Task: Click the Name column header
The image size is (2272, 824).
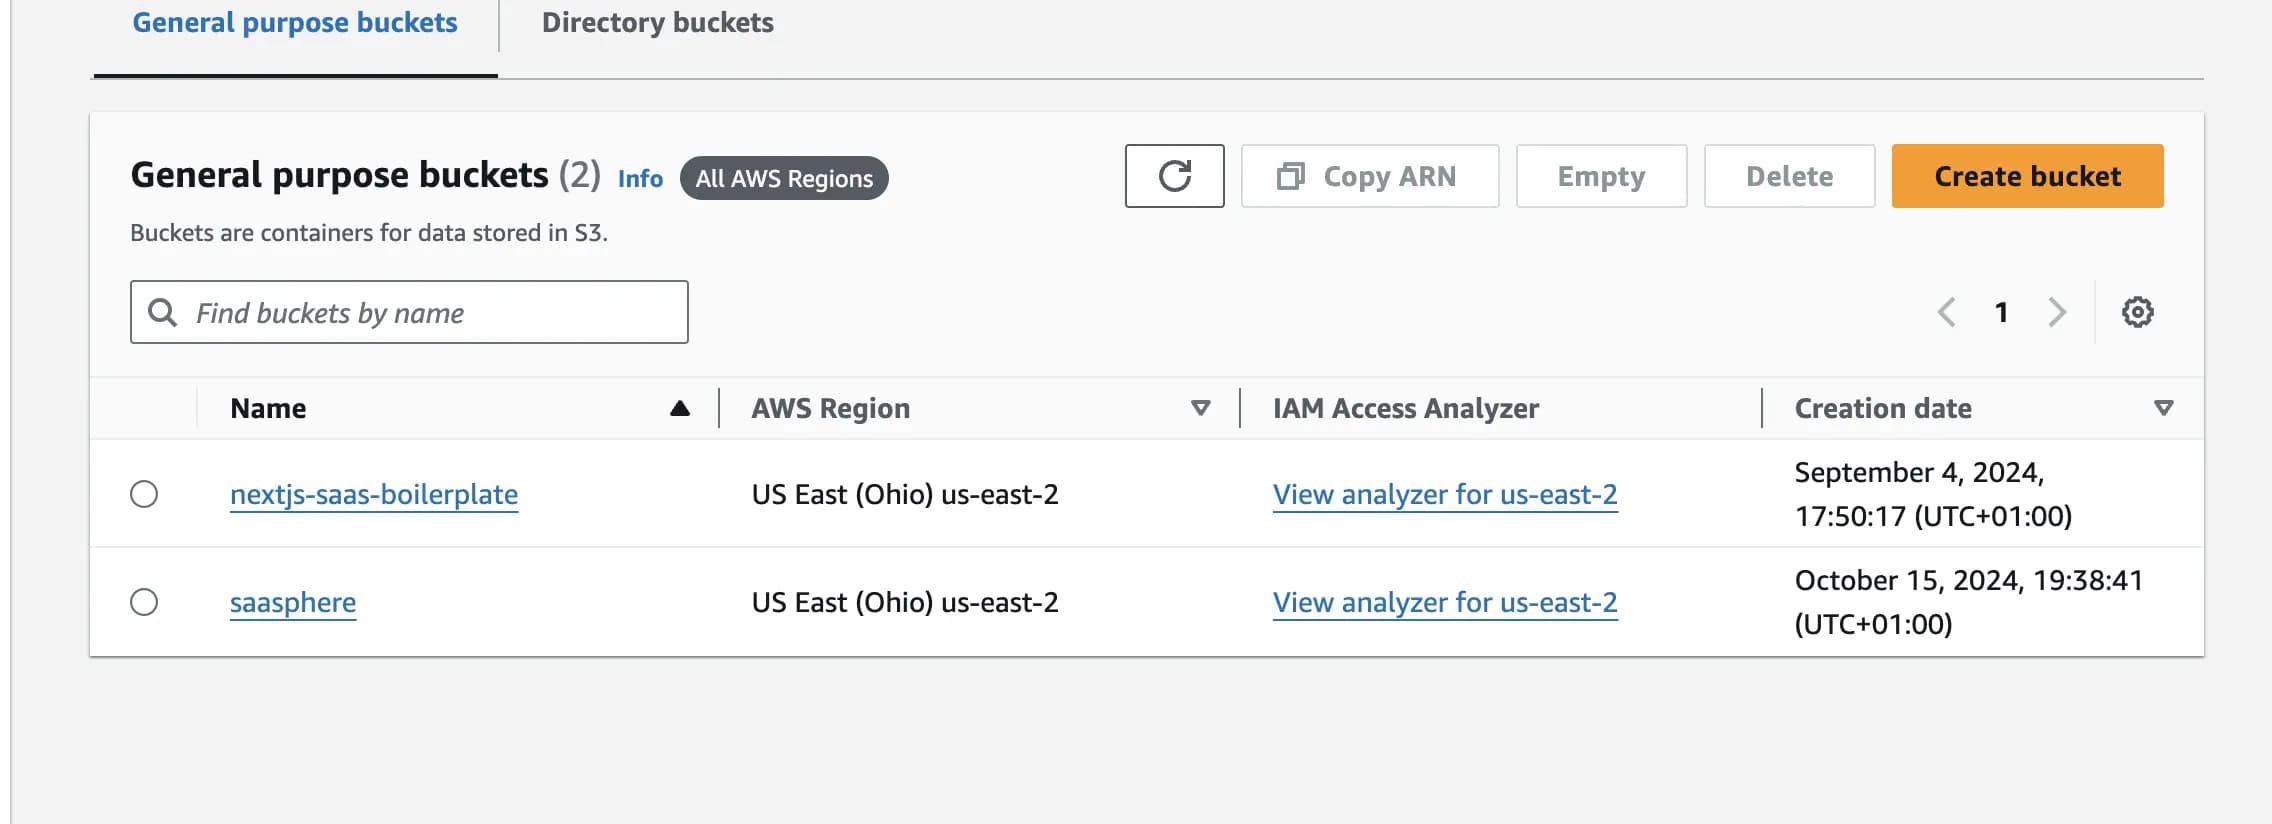Action: pos(268,408)
